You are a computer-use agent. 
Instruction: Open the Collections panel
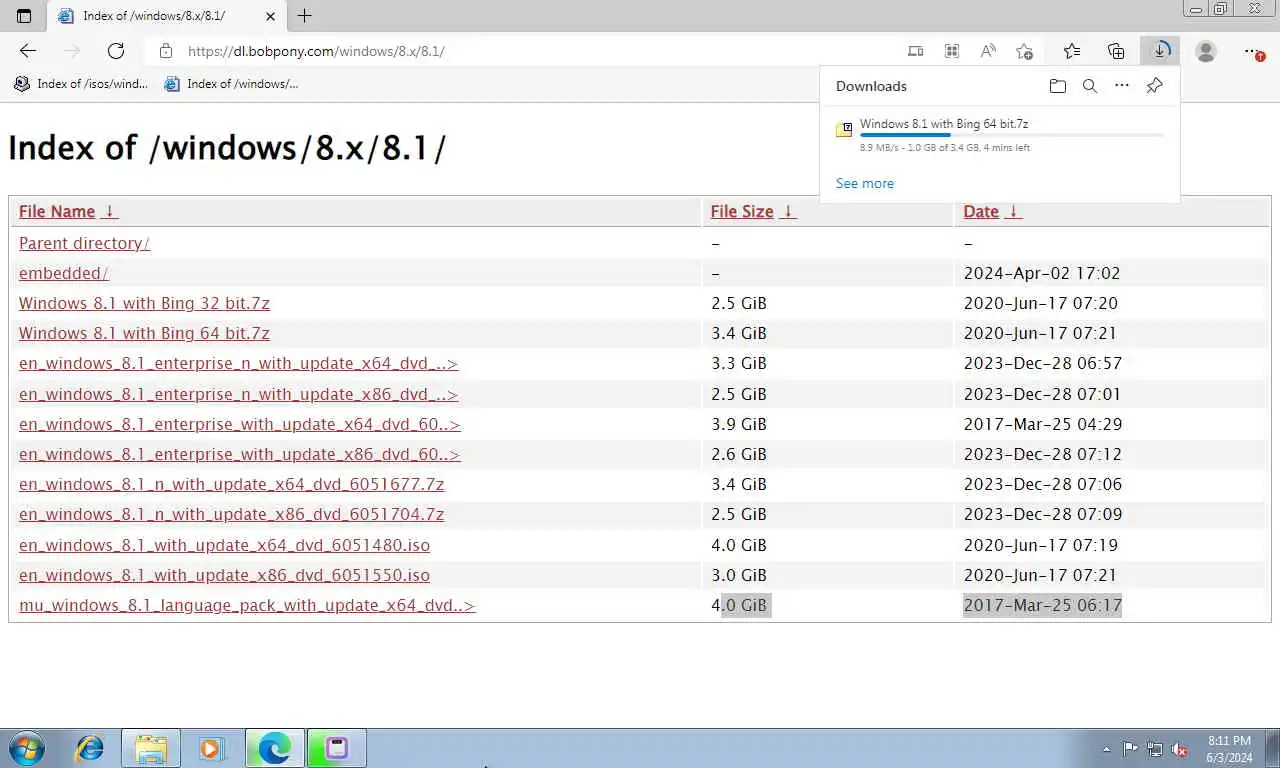point(1116,51)
